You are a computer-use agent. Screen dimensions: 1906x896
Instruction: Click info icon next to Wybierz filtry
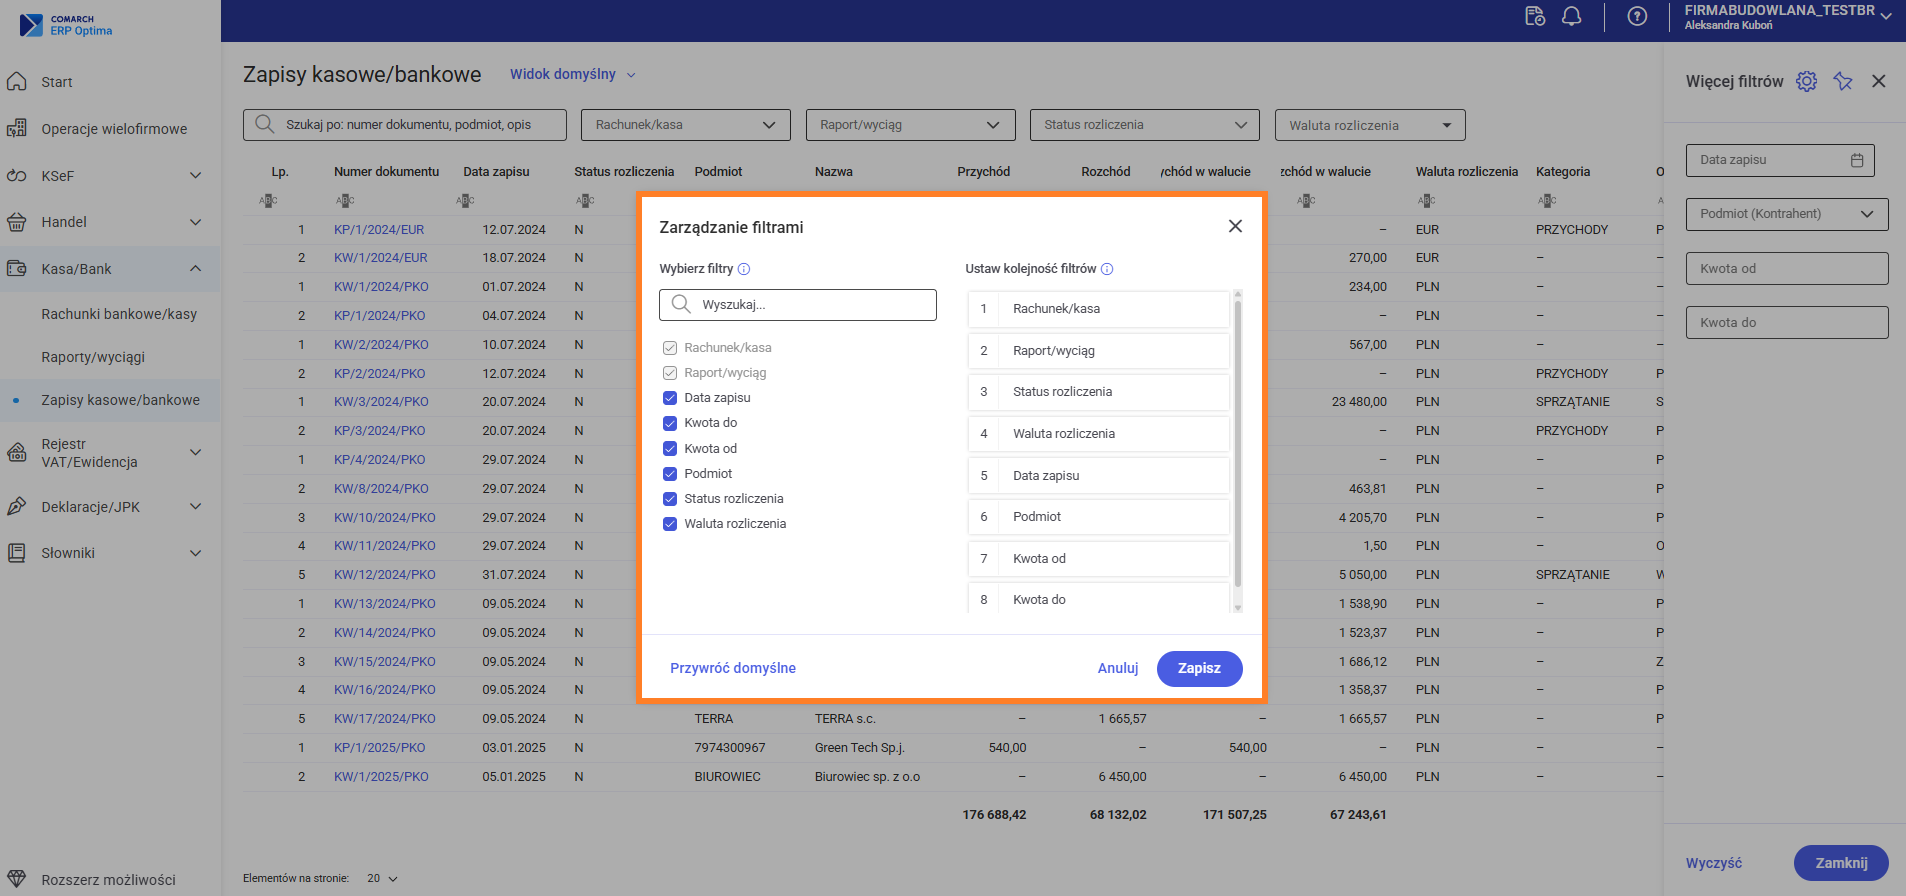tap(744, 269)
